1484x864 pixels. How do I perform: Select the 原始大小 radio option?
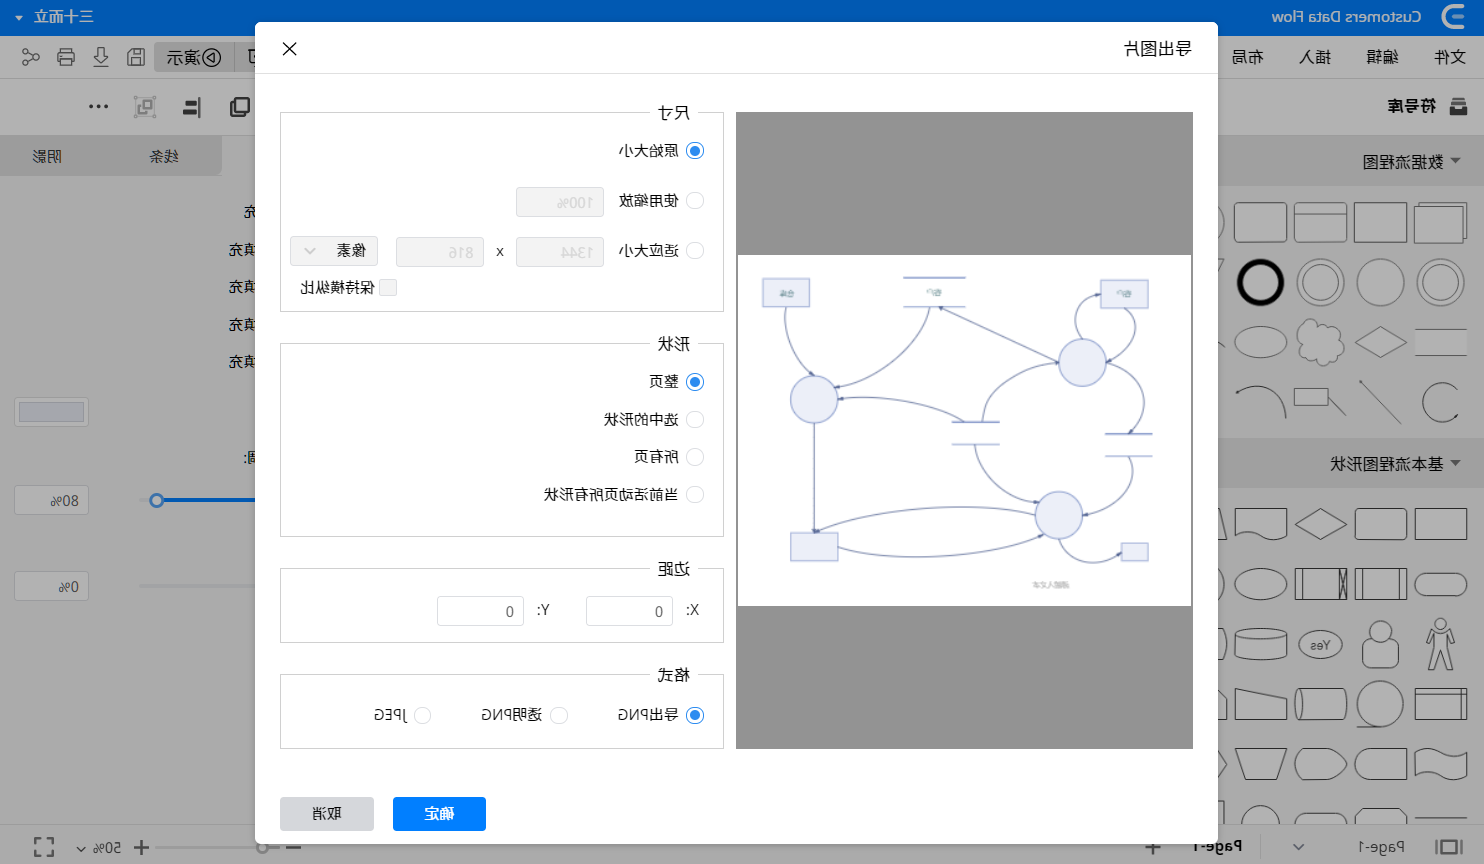[695, 151]
